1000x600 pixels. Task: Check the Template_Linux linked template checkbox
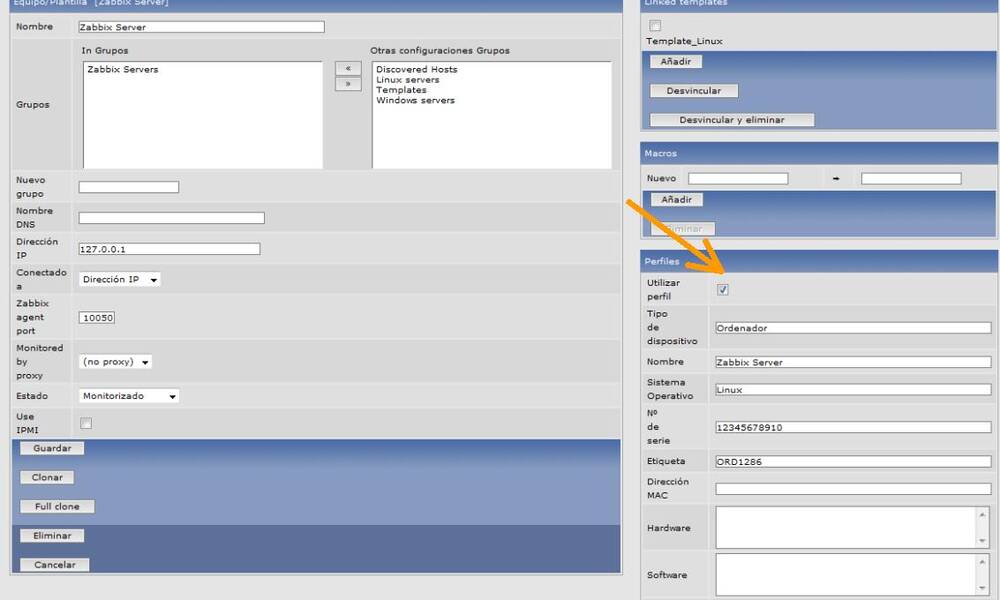coord(655,26)
